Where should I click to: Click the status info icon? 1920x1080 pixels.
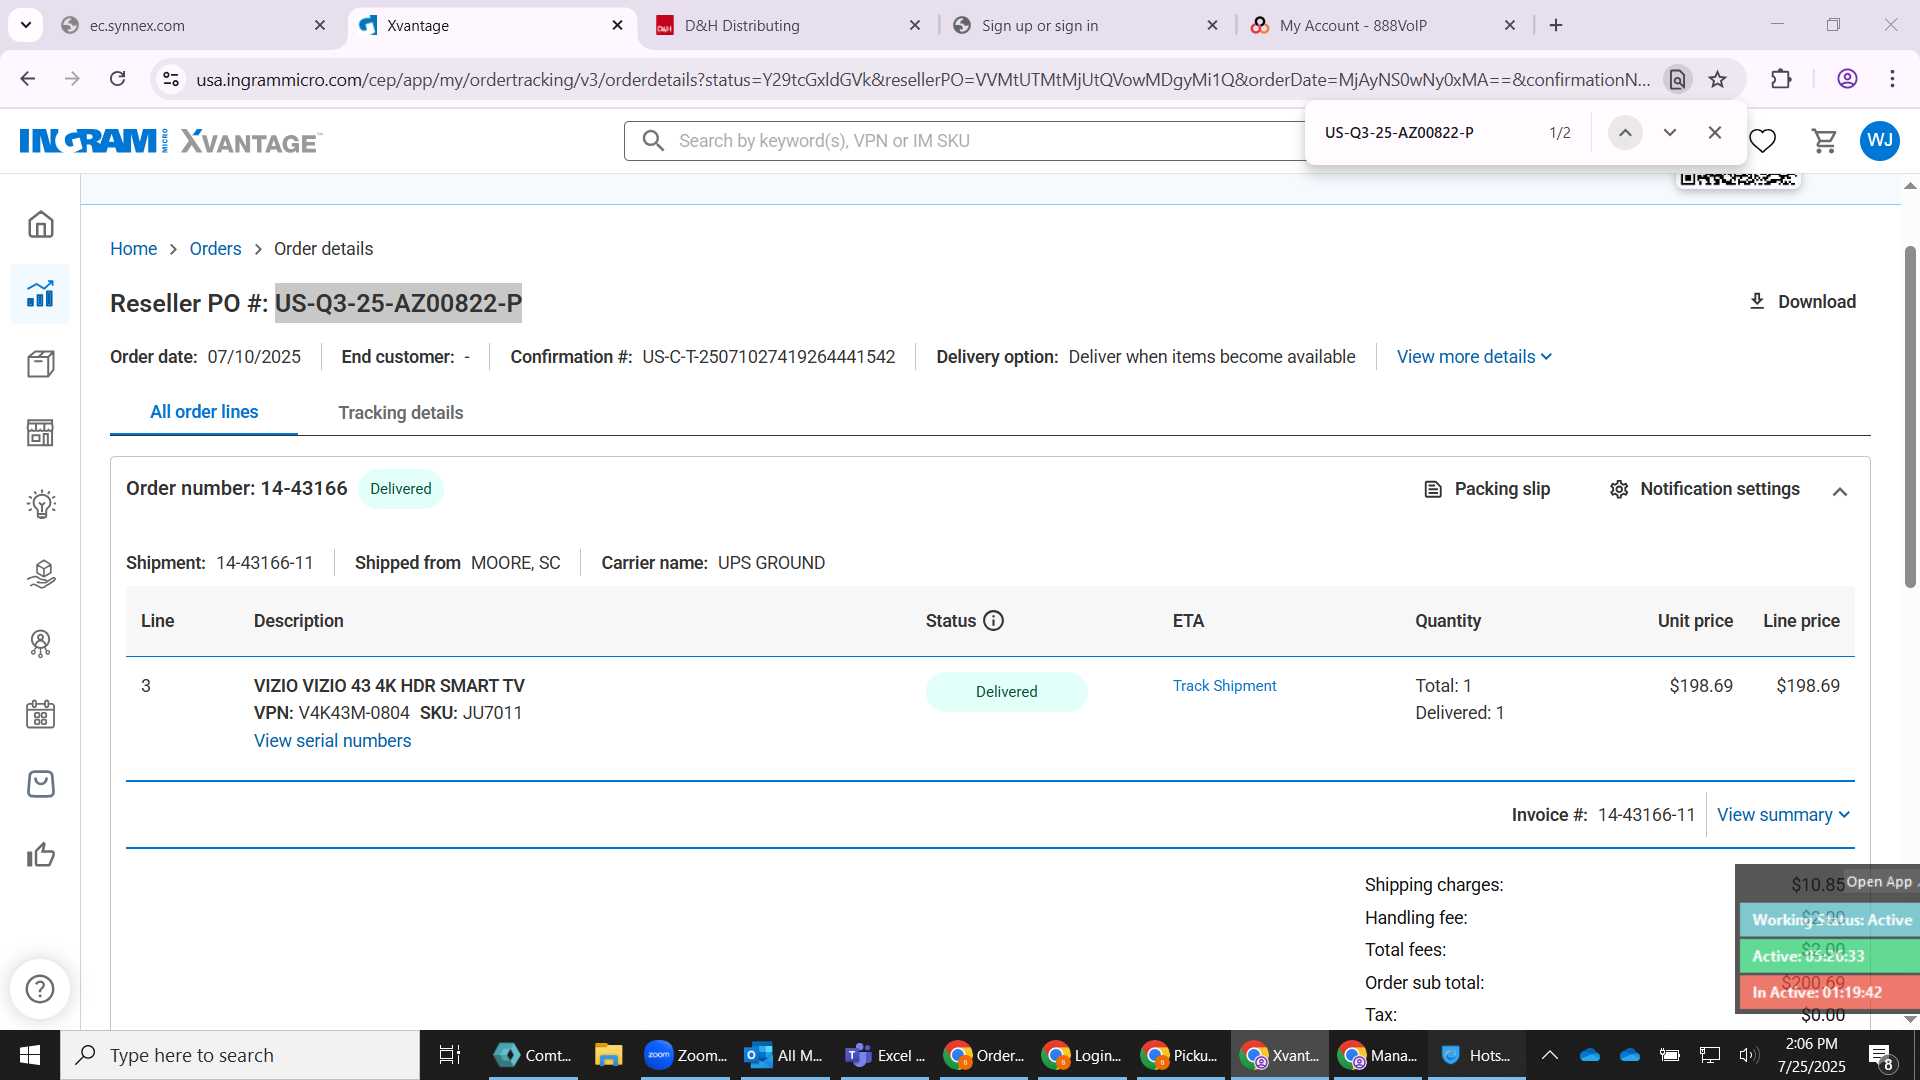point(993,621)
